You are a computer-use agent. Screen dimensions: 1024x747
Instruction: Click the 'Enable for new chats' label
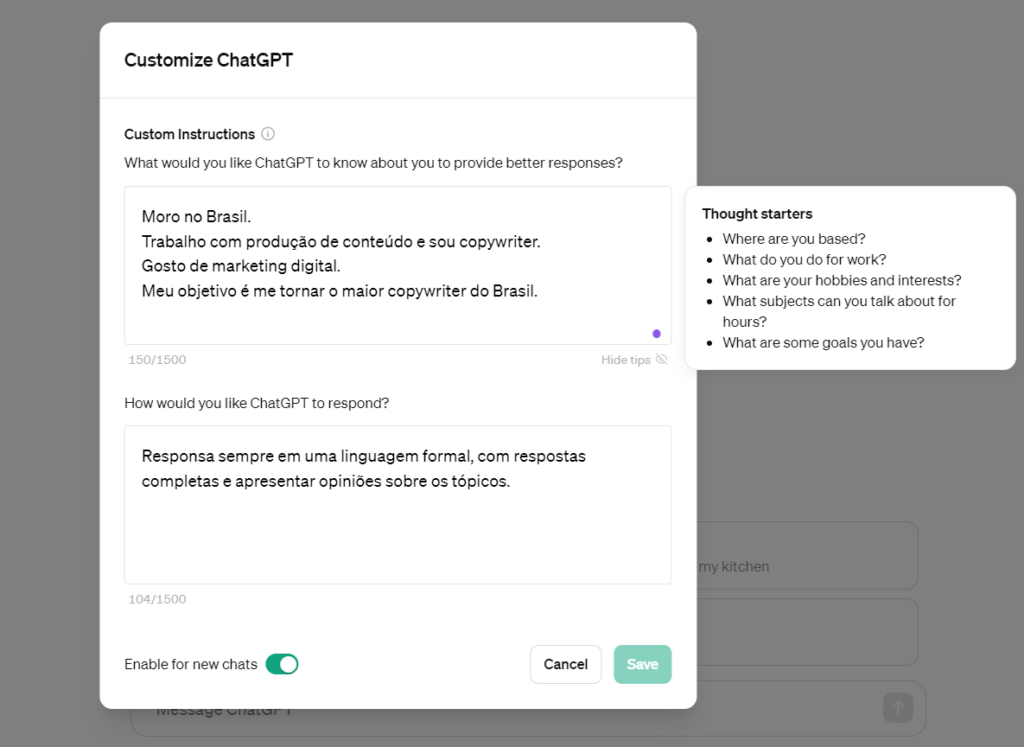coord(191,664)
